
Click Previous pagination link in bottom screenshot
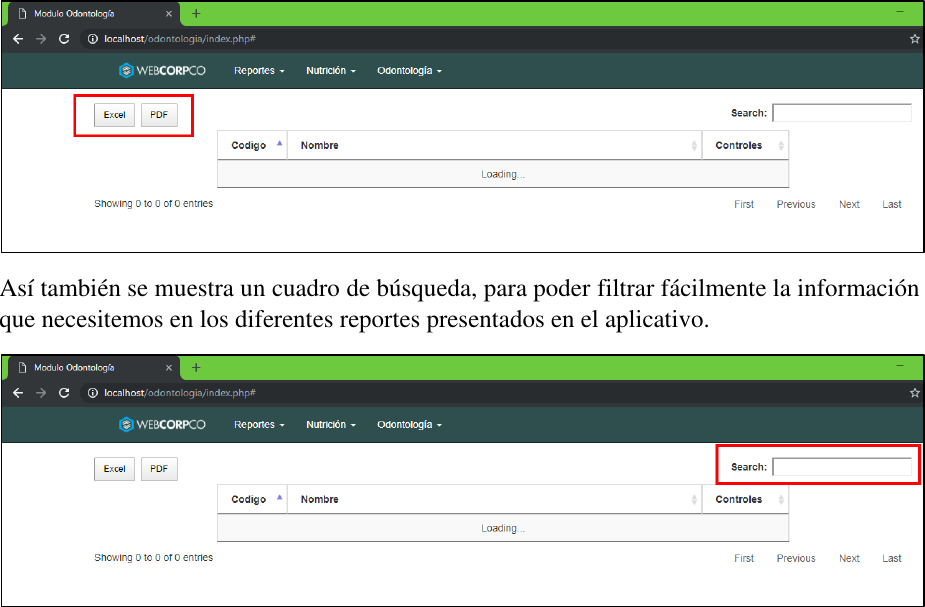pyautogui.click(x=796, y=558)
